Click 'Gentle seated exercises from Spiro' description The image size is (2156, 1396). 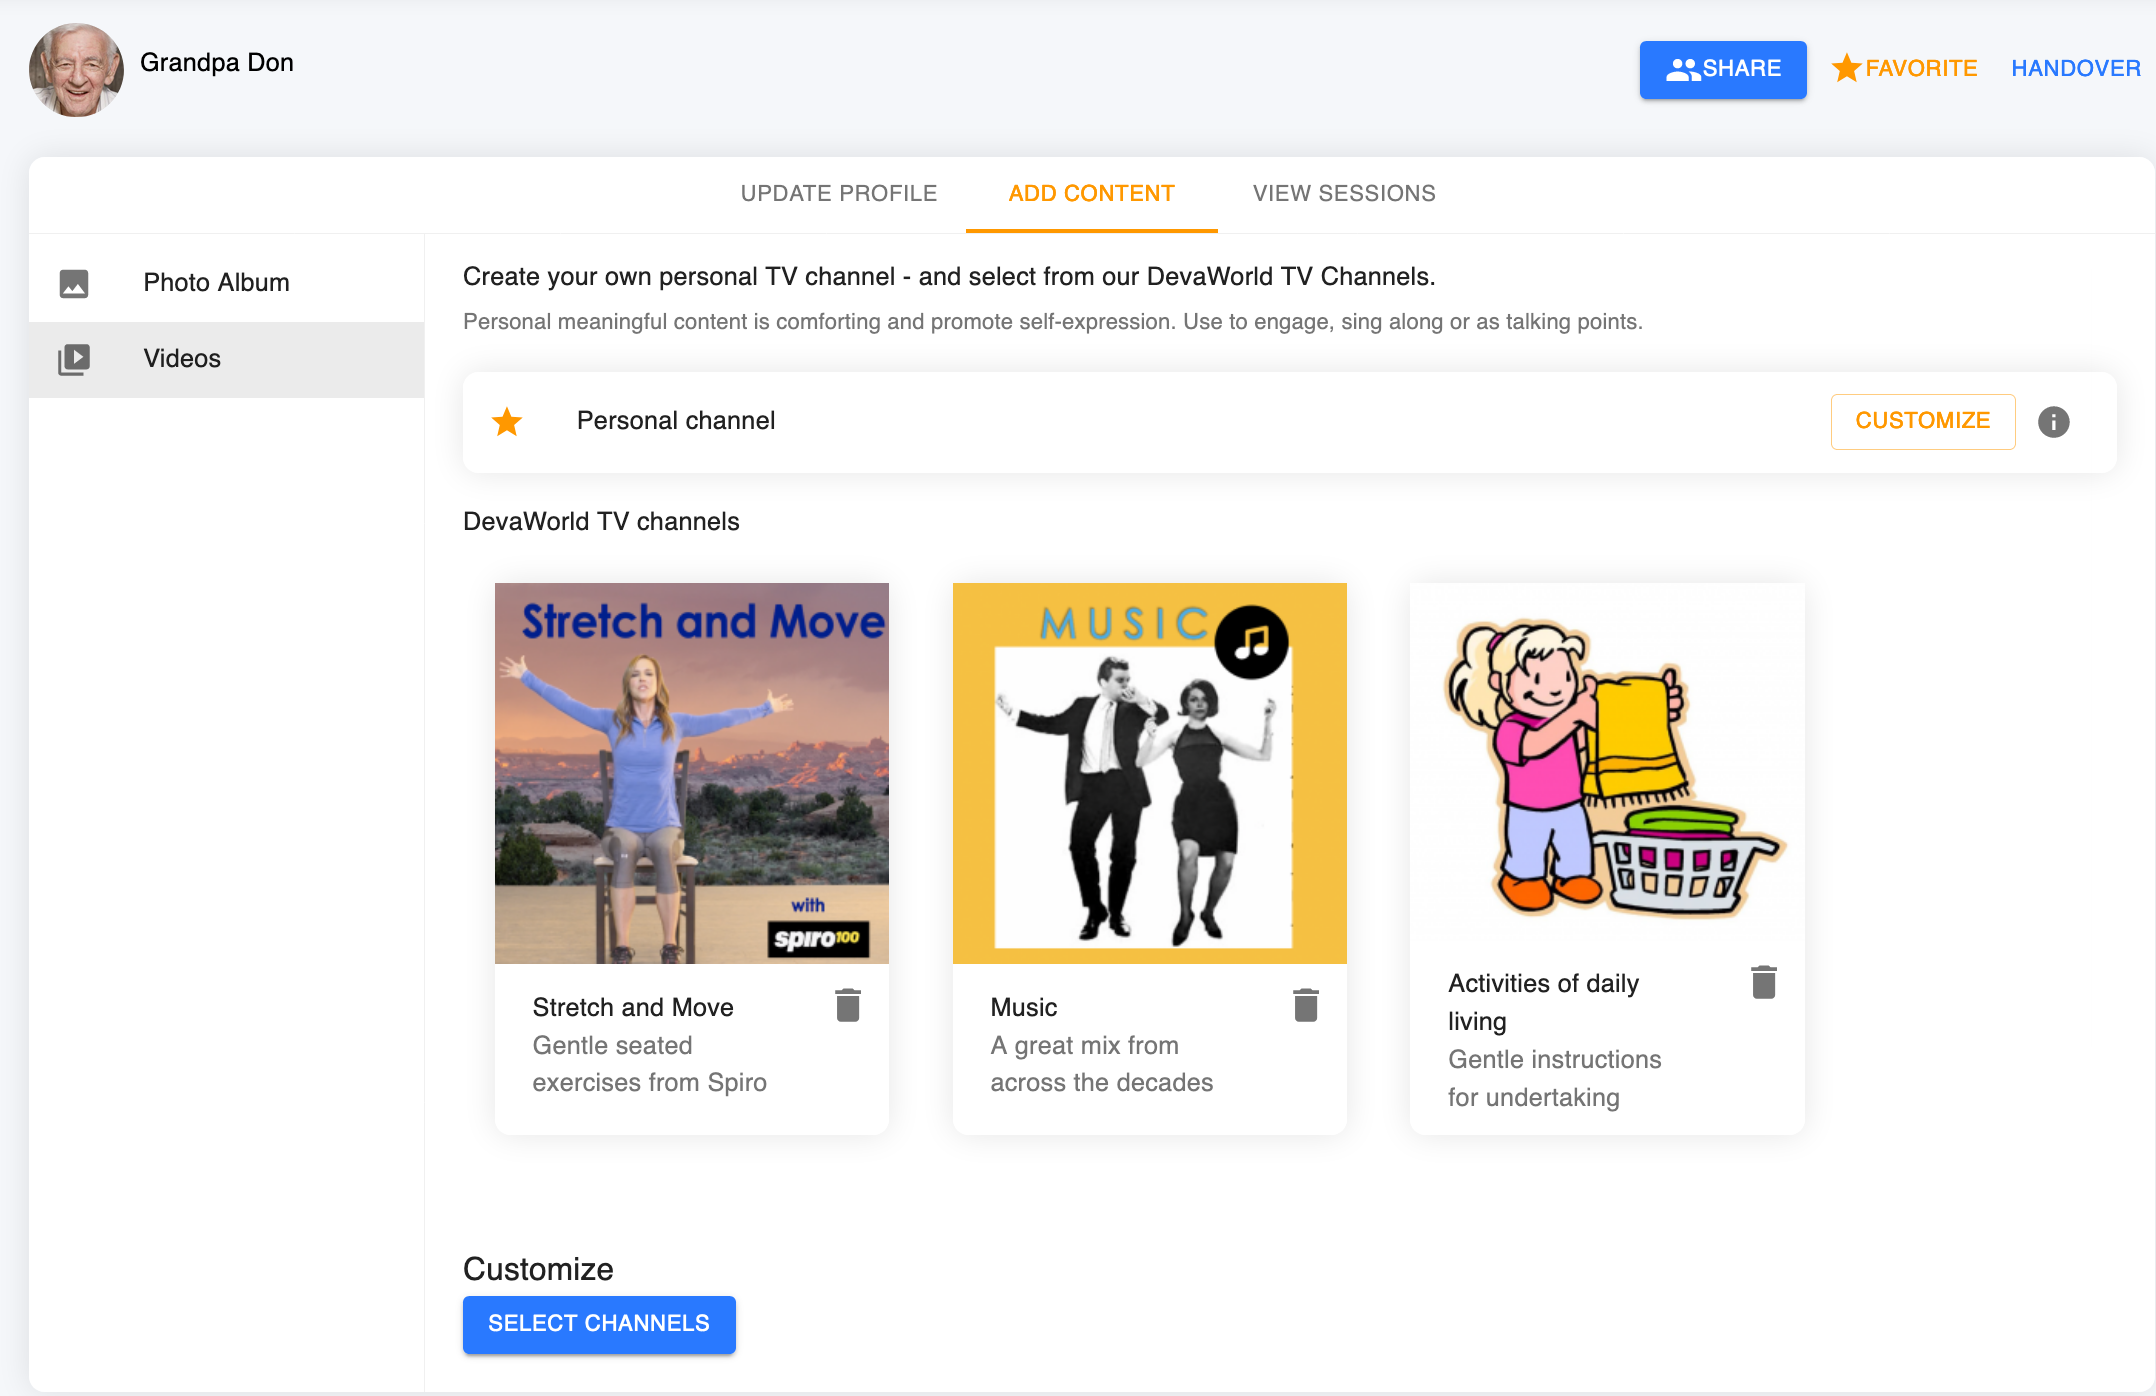650,1064
